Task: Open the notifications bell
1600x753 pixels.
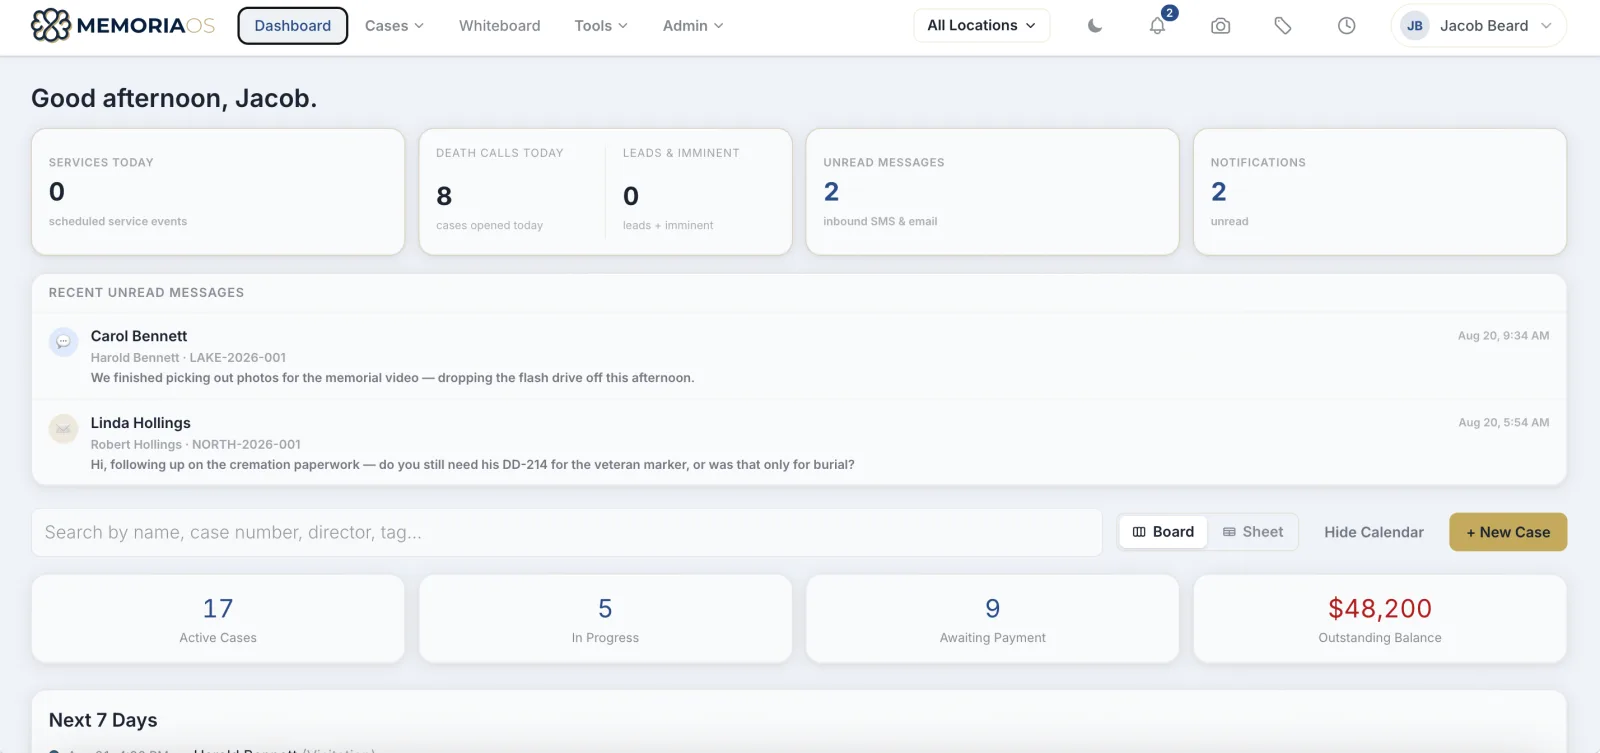Action: pos(1158,26)
